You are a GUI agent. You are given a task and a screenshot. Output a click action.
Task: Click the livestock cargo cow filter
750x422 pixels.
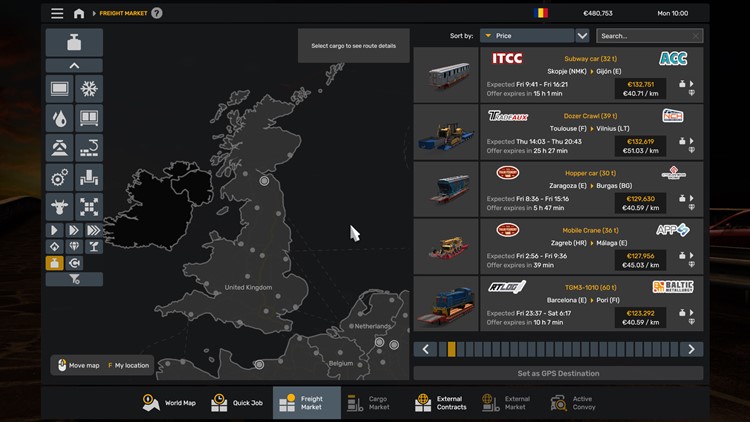59,207
